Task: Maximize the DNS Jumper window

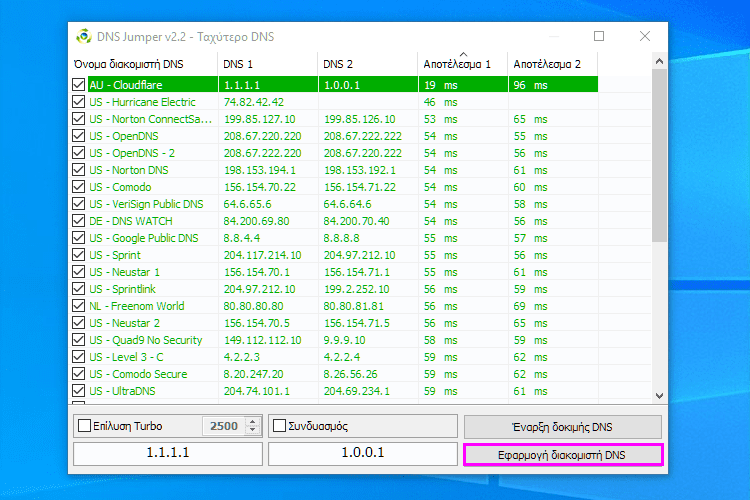Action: point(599,36)
